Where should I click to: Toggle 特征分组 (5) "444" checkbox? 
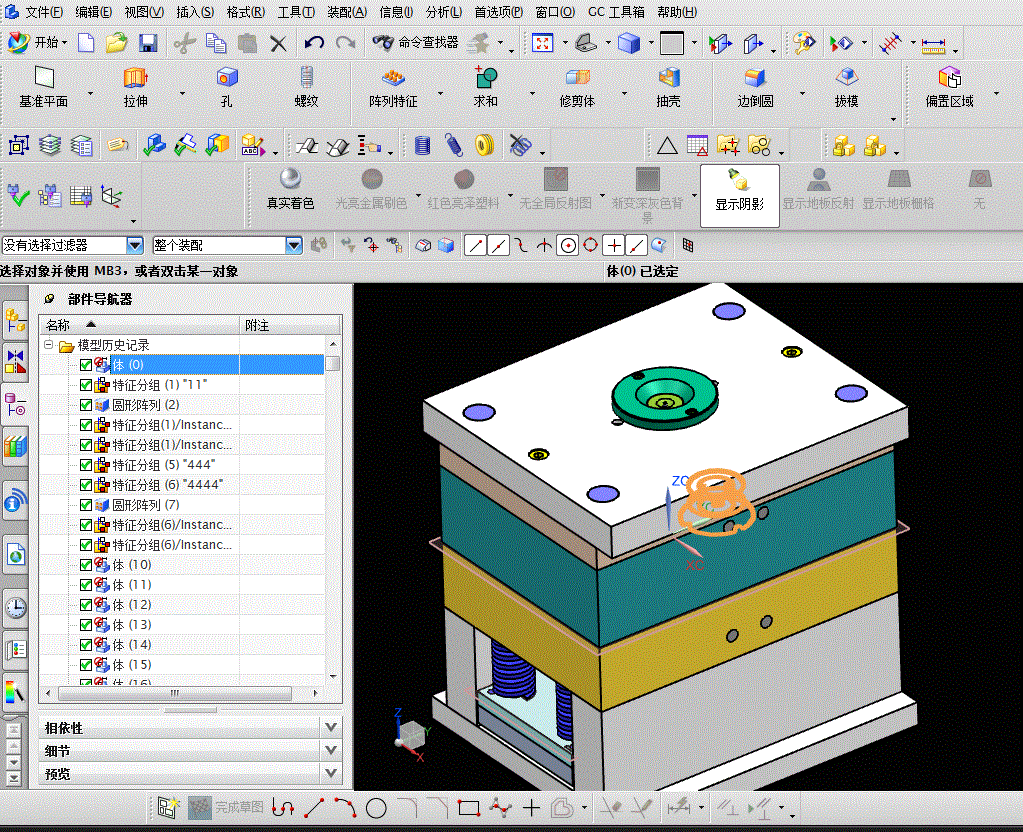tap(85, 465)
